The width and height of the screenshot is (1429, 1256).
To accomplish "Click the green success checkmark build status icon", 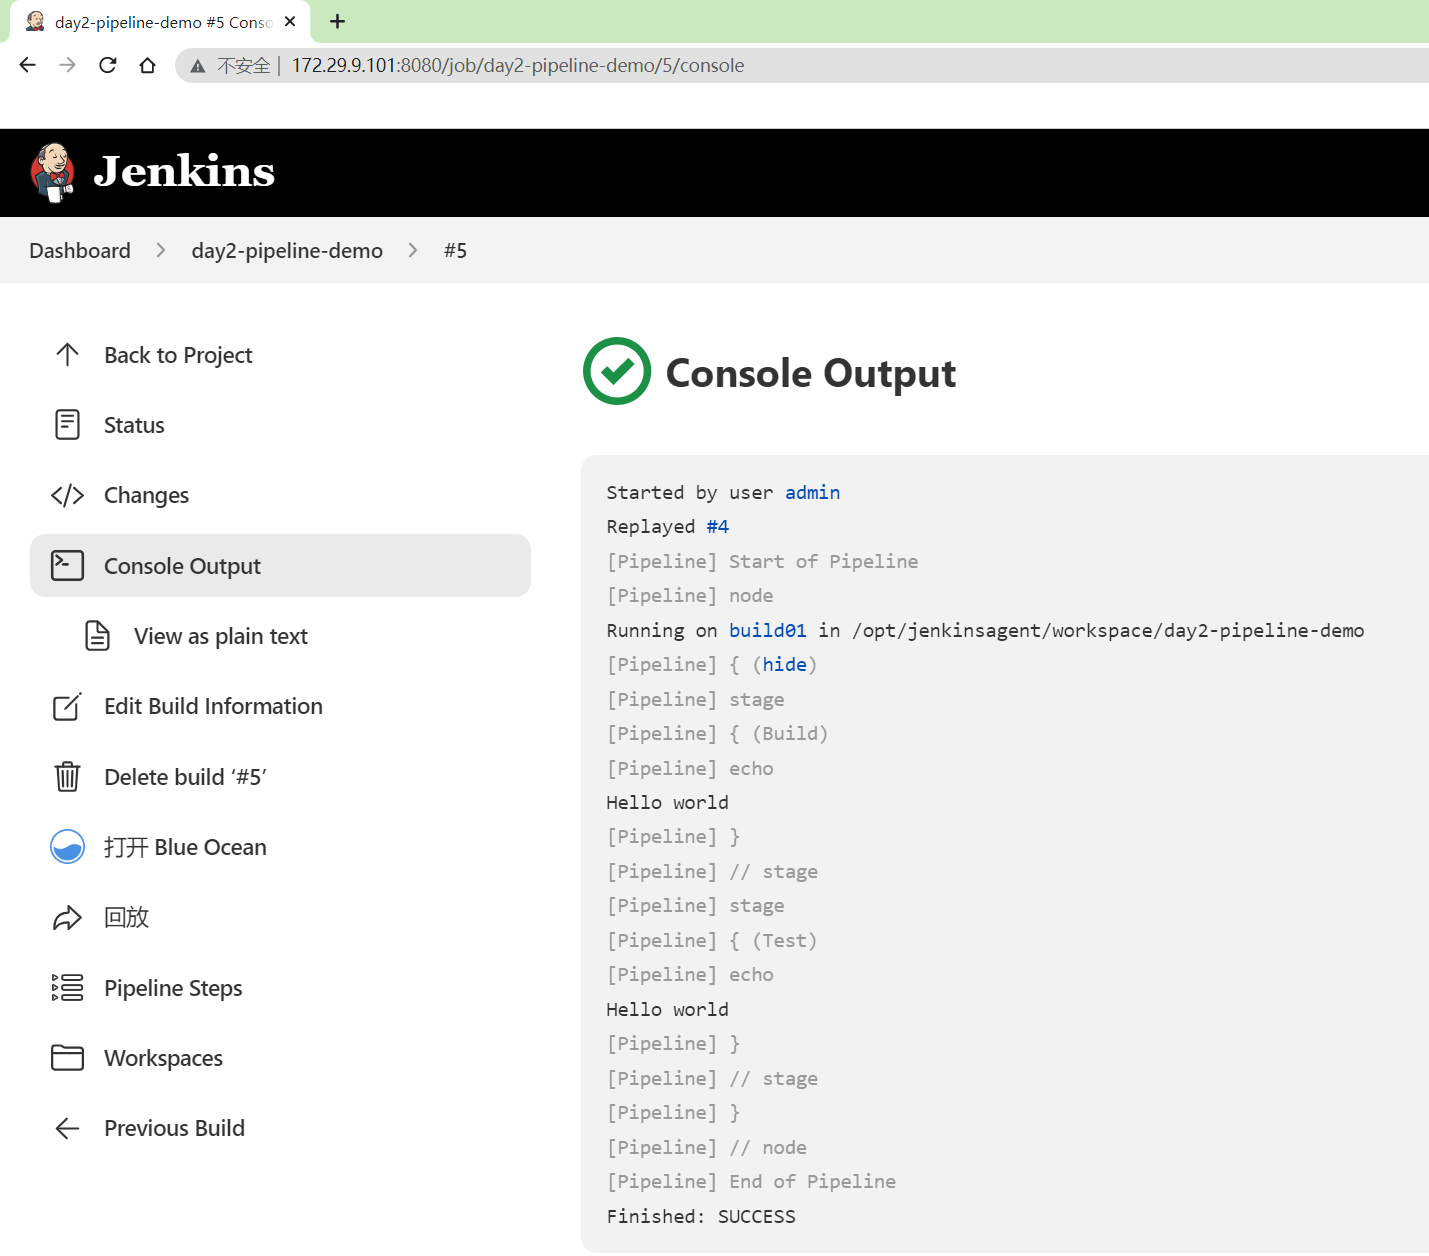I will 617,371.
